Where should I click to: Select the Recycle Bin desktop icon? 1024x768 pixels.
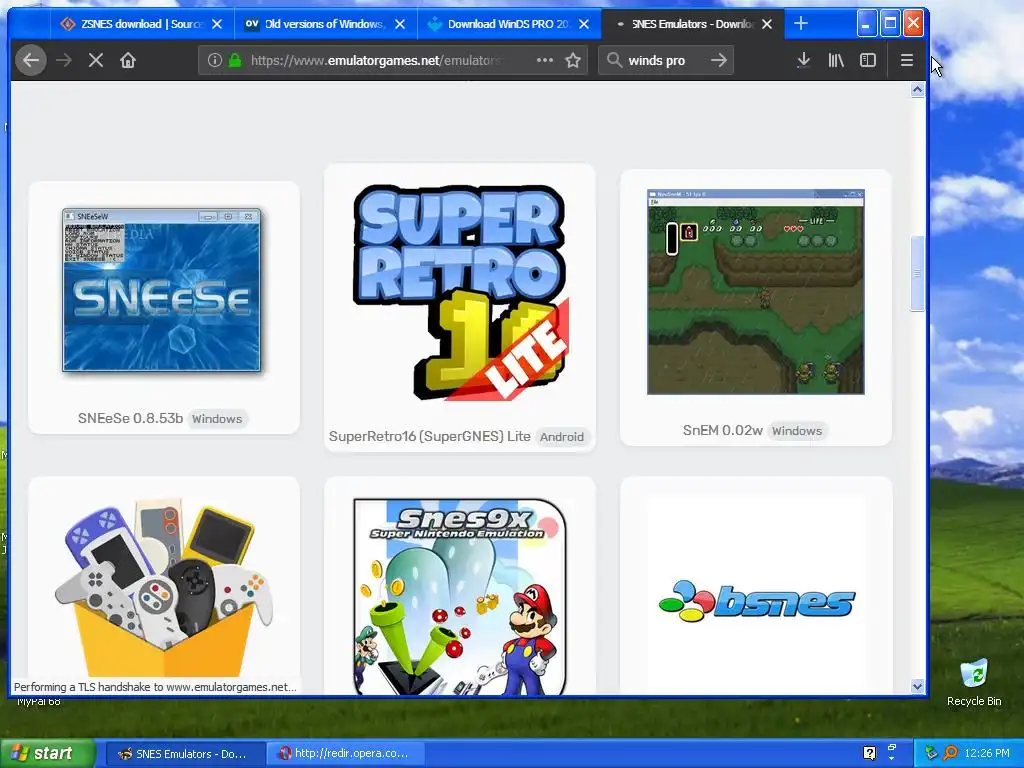click(974, 682)
